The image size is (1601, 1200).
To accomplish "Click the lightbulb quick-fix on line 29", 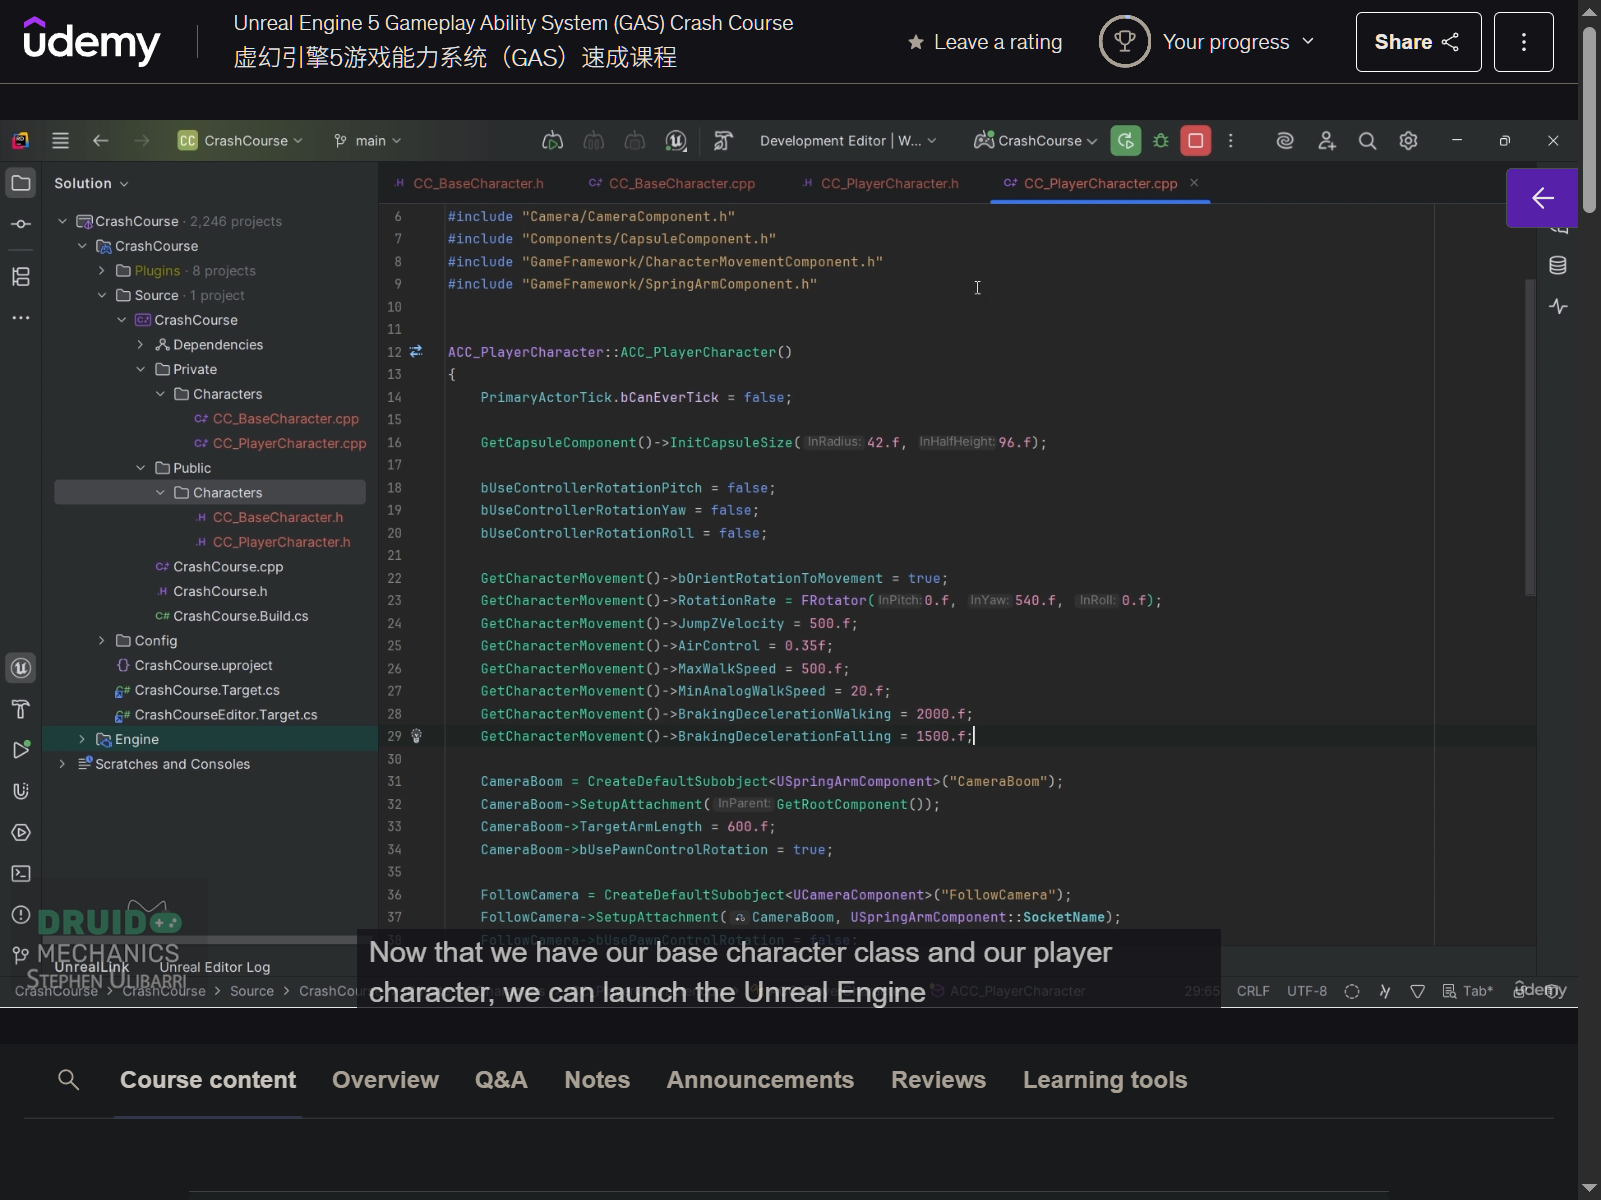I will point(417,736).
